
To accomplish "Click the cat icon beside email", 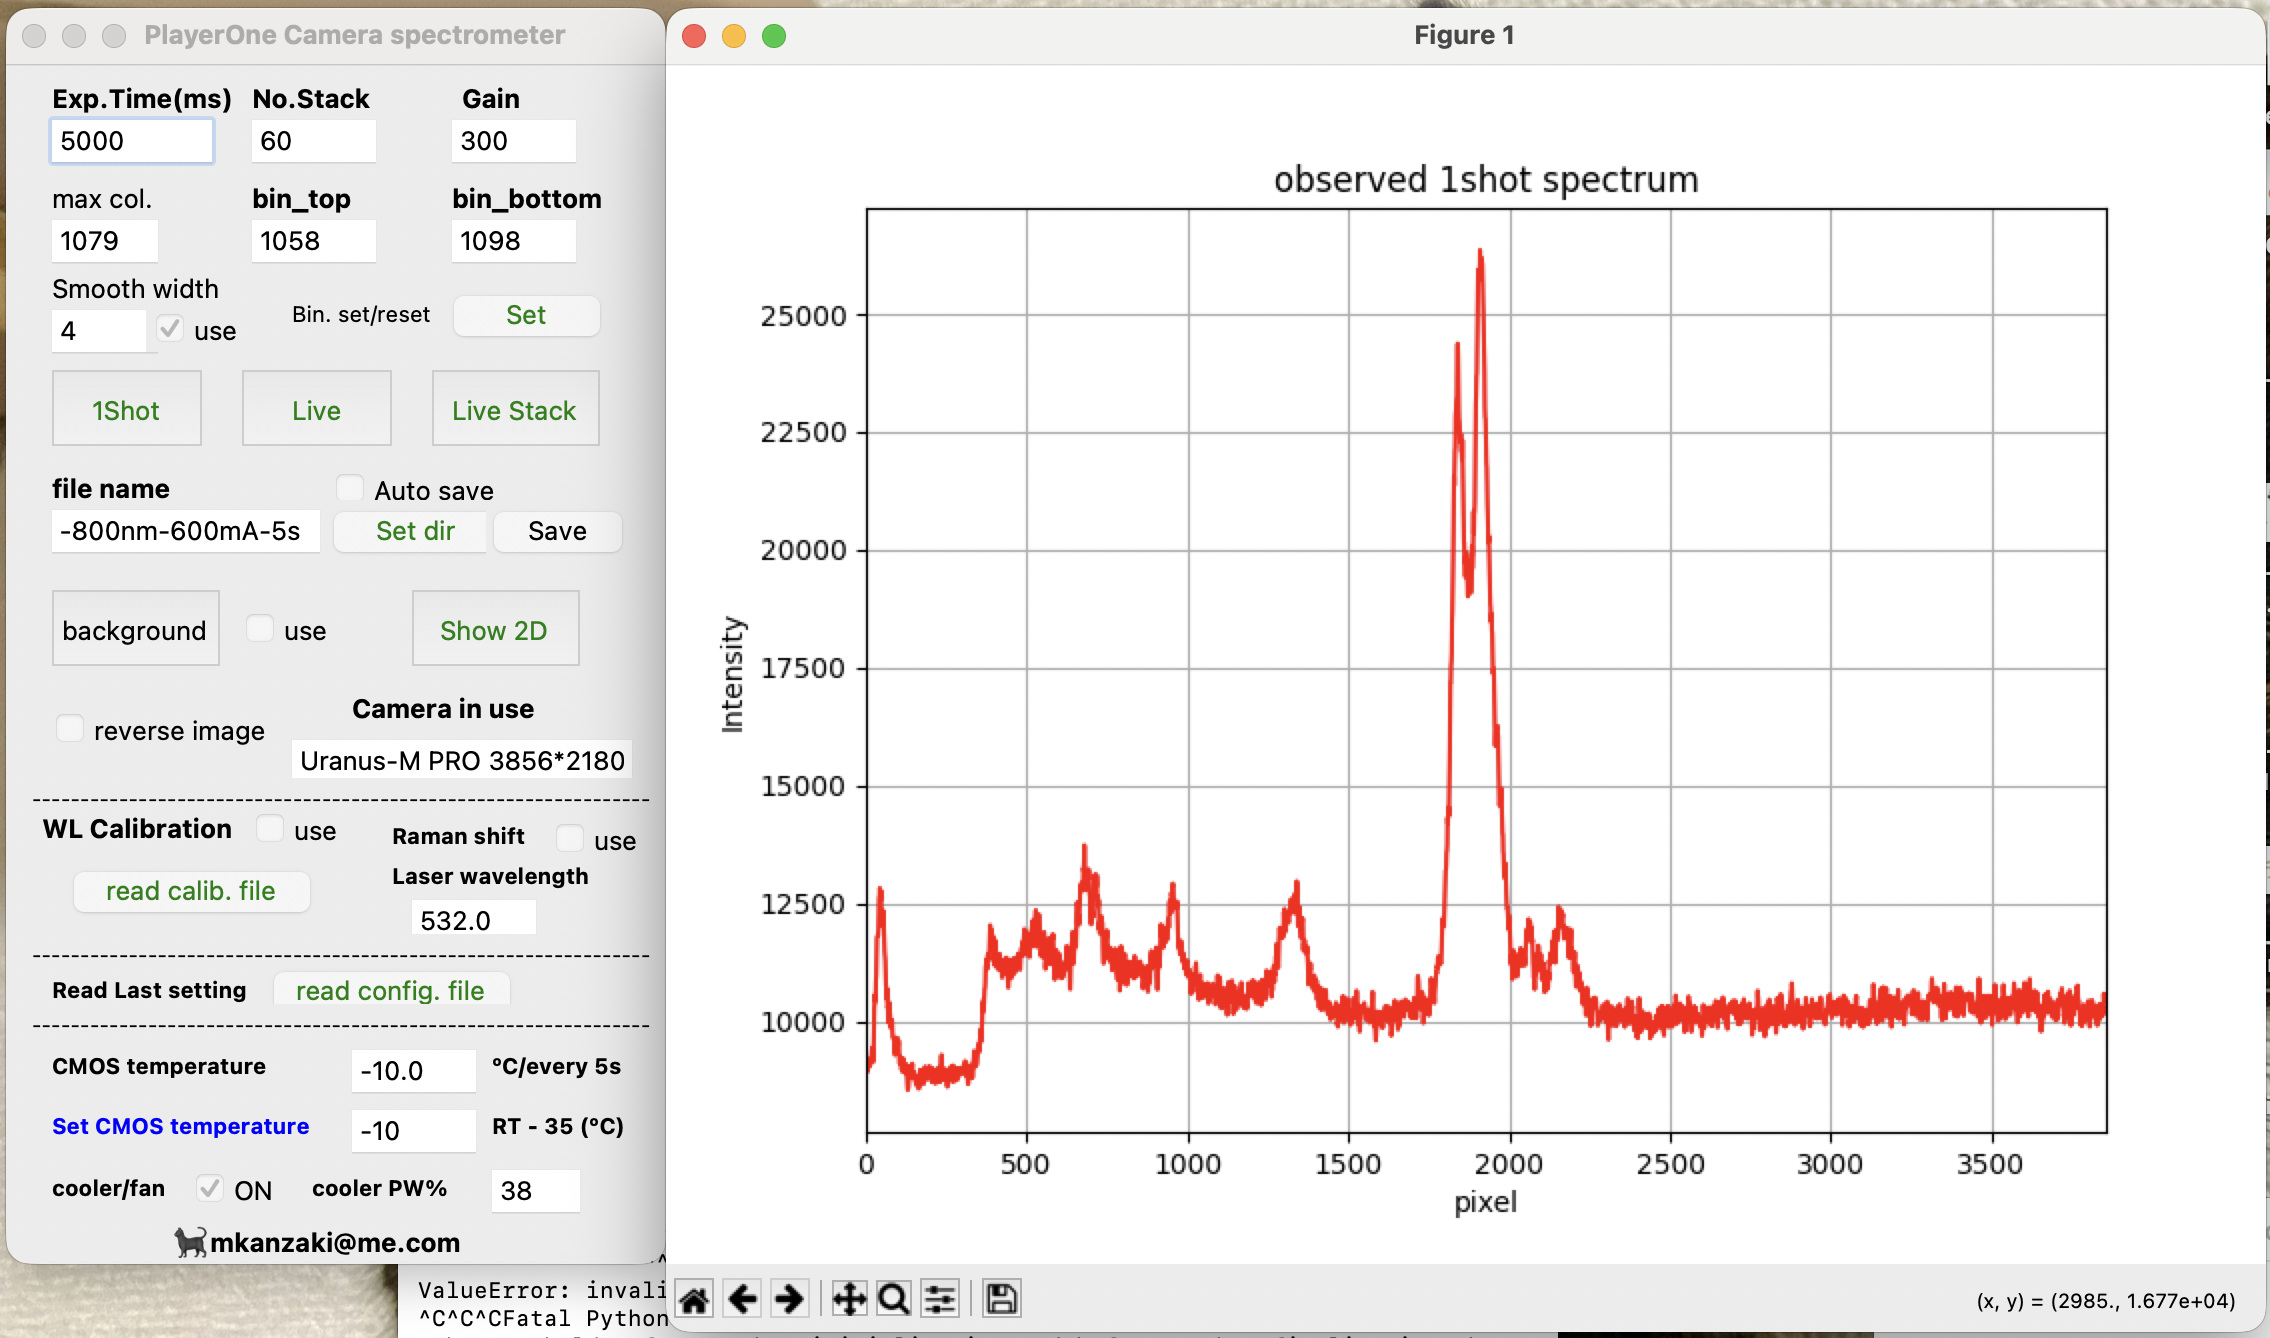I will (190, 1242).
